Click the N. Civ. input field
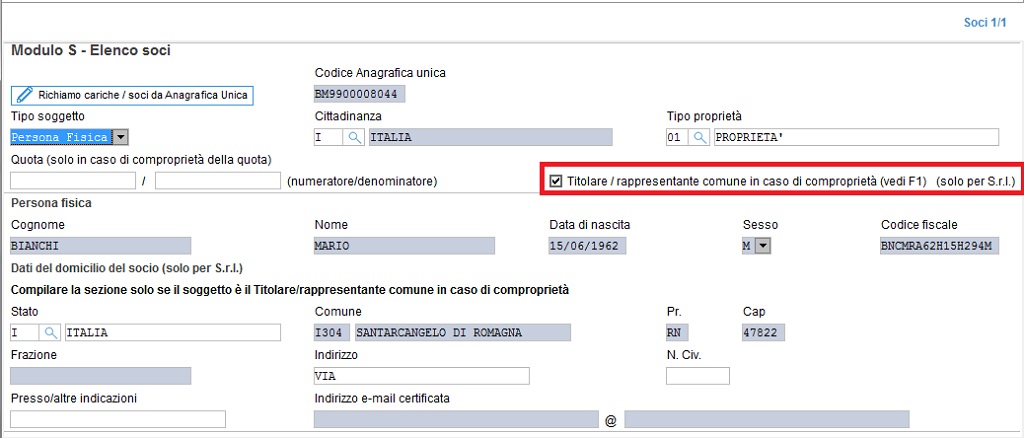 point(697,376)
